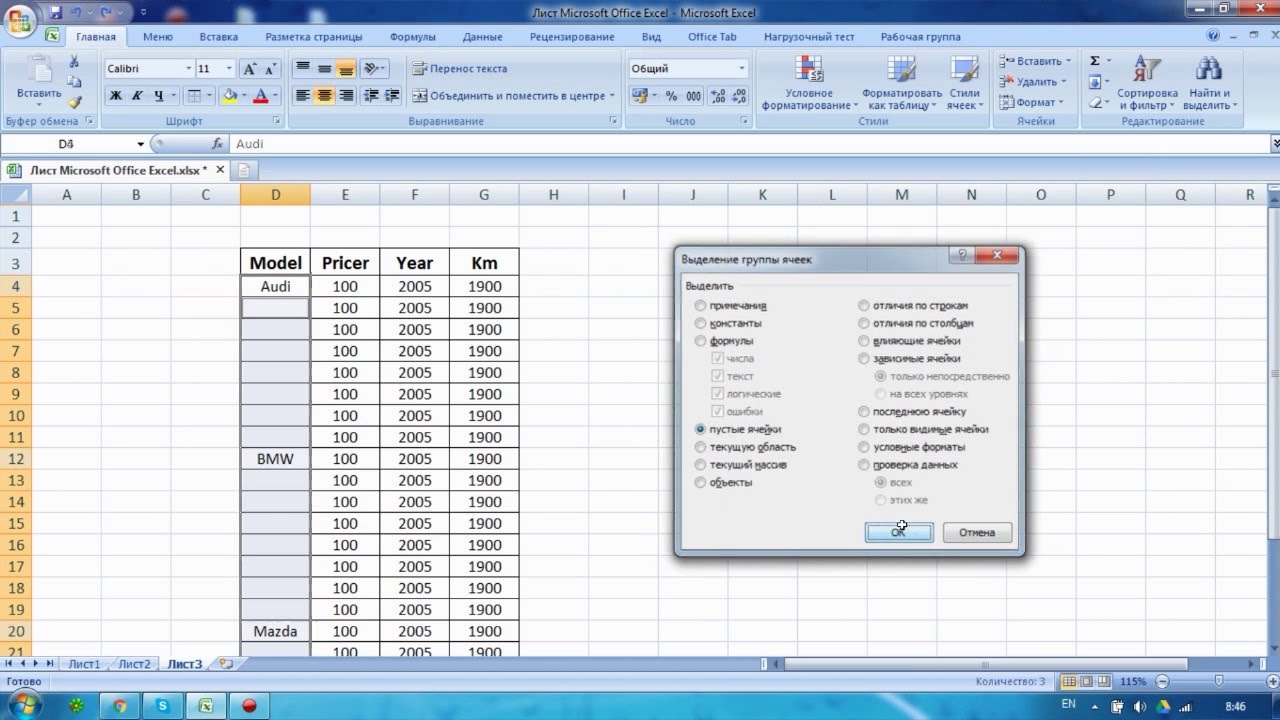Click OK in the cell selection dialog
This screenshot has height=720, width=1280.
coord(899,533)
